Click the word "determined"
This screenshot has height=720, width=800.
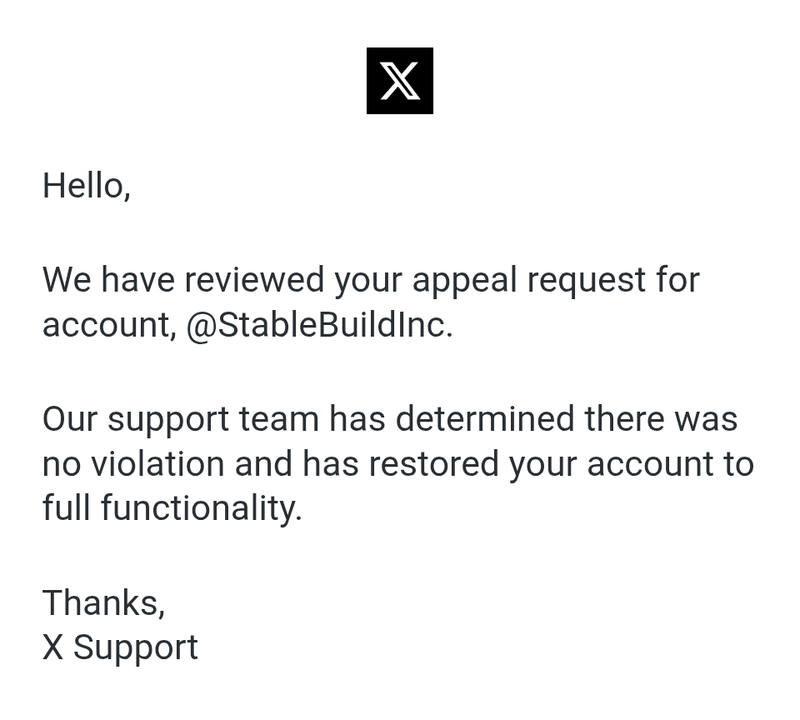click(485, 418)
